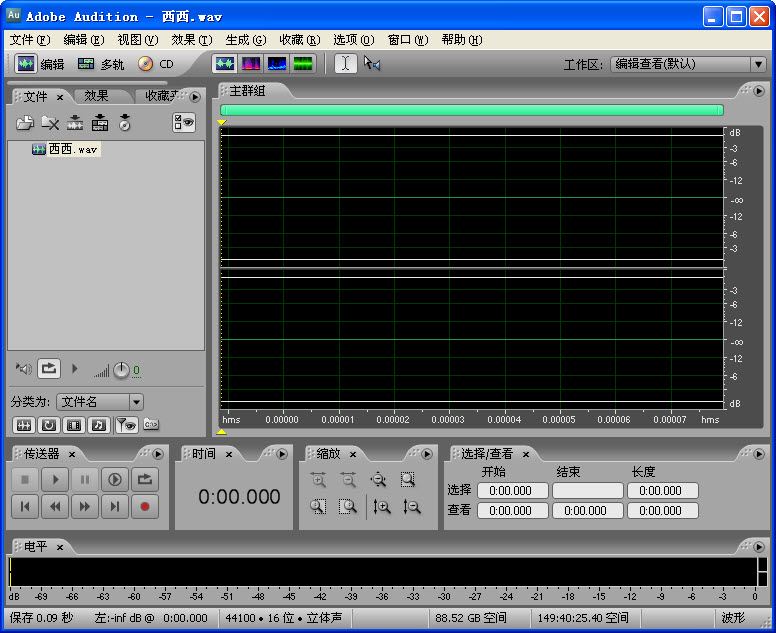
Task: Open file panel options arrow menu
Action: (195, 97)
